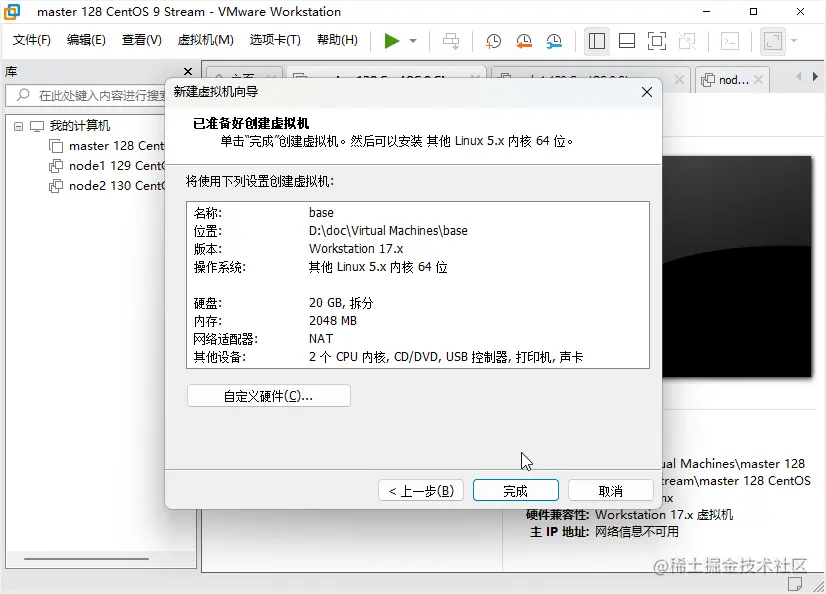Image resolution: width=826 pixels, height=594 pixels.
Task: Take a snapshot using the clock-plus icon
Action: tap(493, 41)
